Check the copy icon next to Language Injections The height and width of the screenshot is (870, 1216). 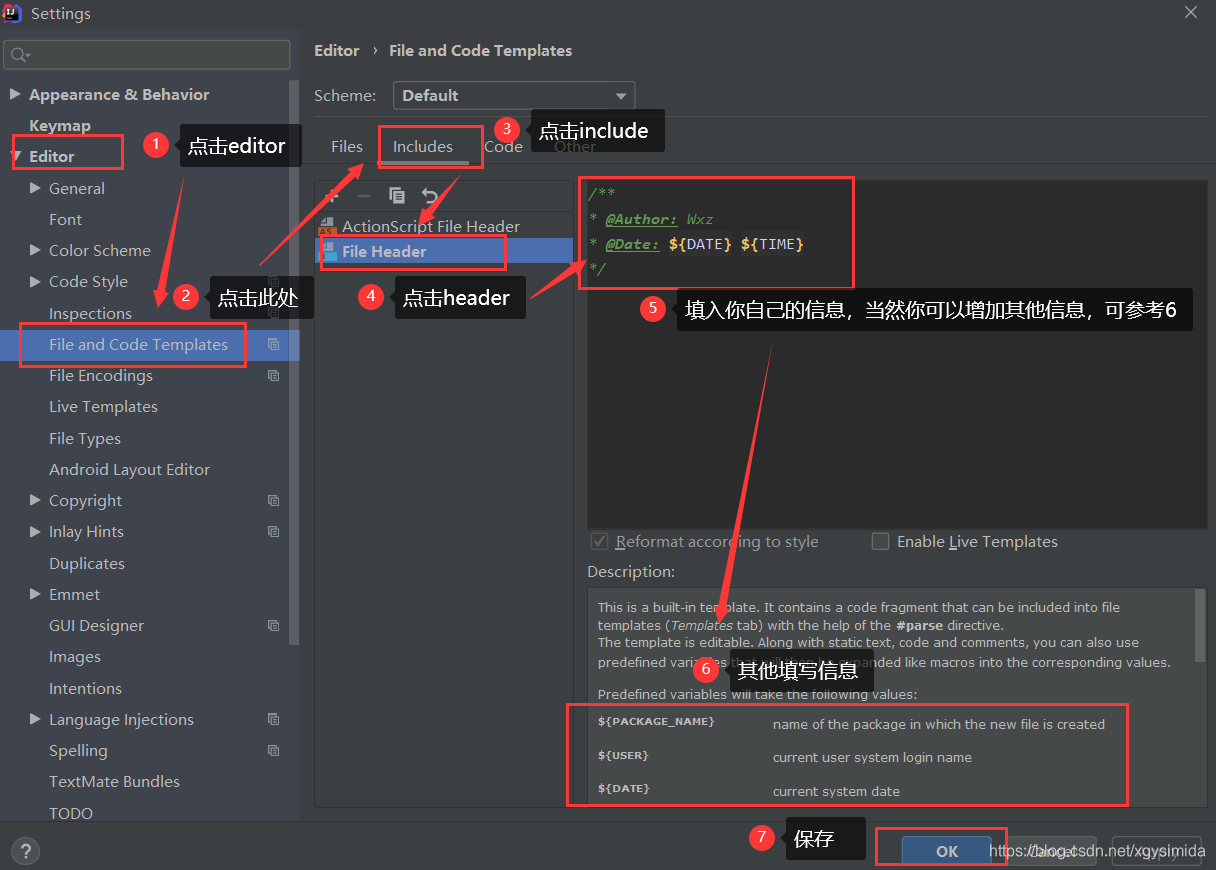tap(273, 719)
